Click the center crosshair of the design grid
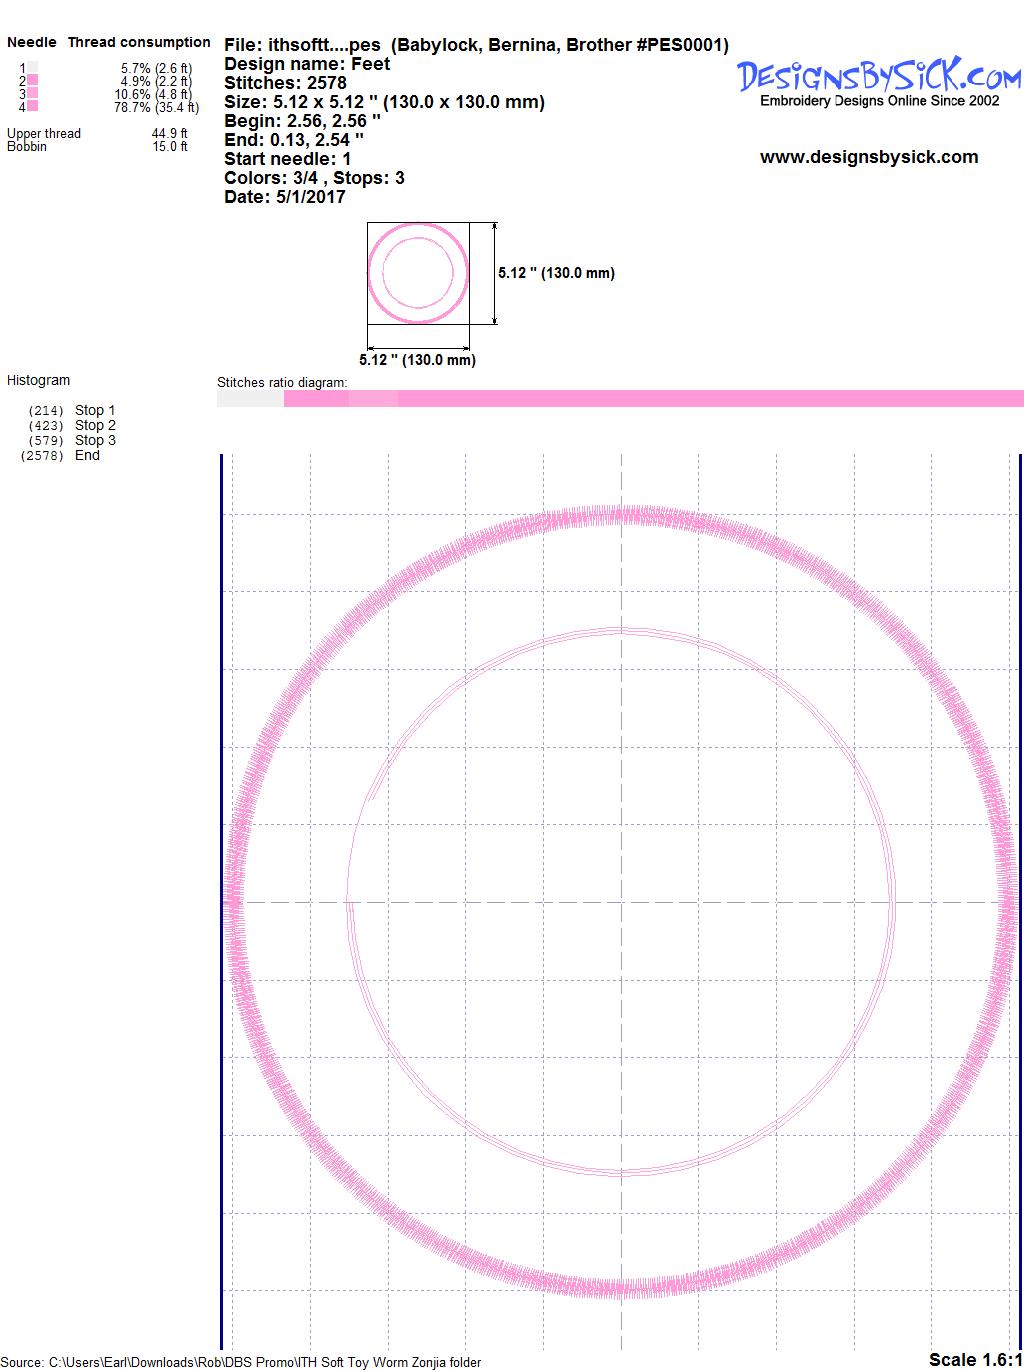Viewport: 1024px width, 1370px height. (622, 902)
